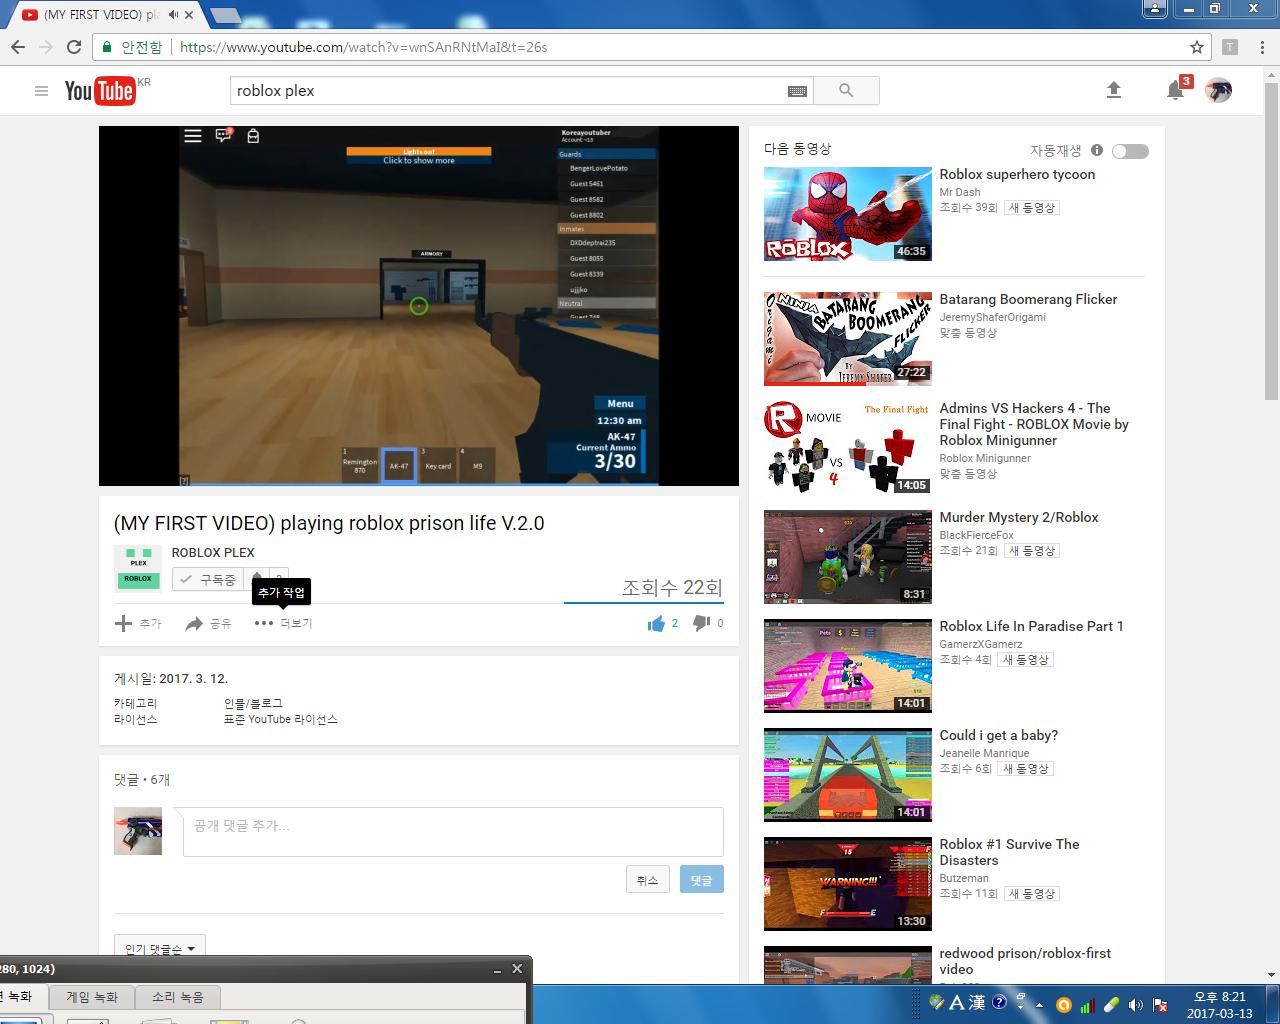Open the redwood prison/roblox-first video title

pyautogui.click(x=1025, y=961)
